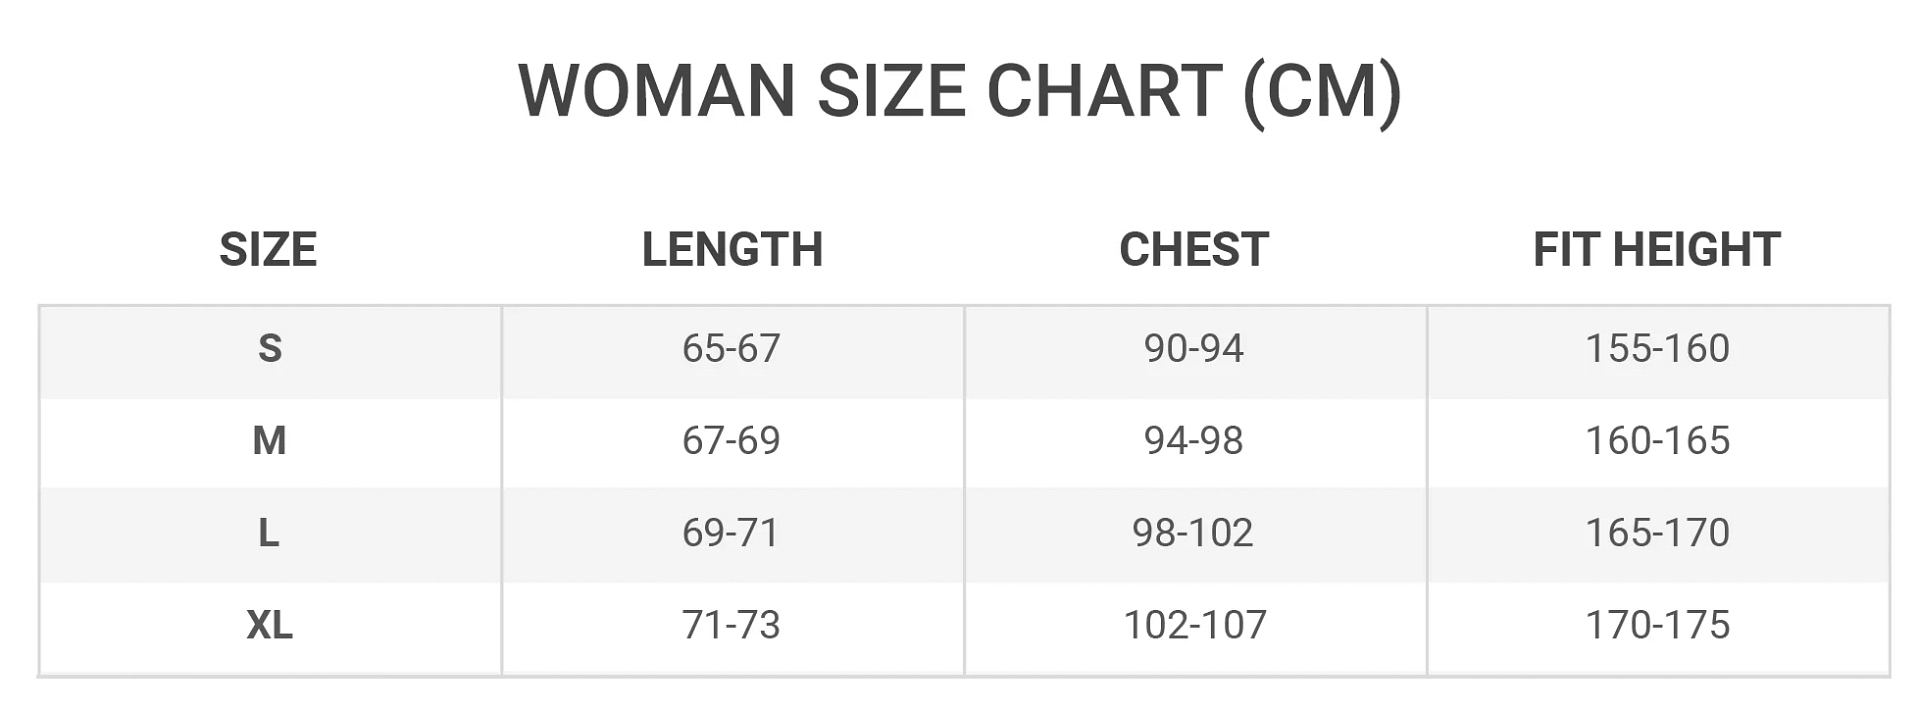Click the L size row label

point(269,532)
